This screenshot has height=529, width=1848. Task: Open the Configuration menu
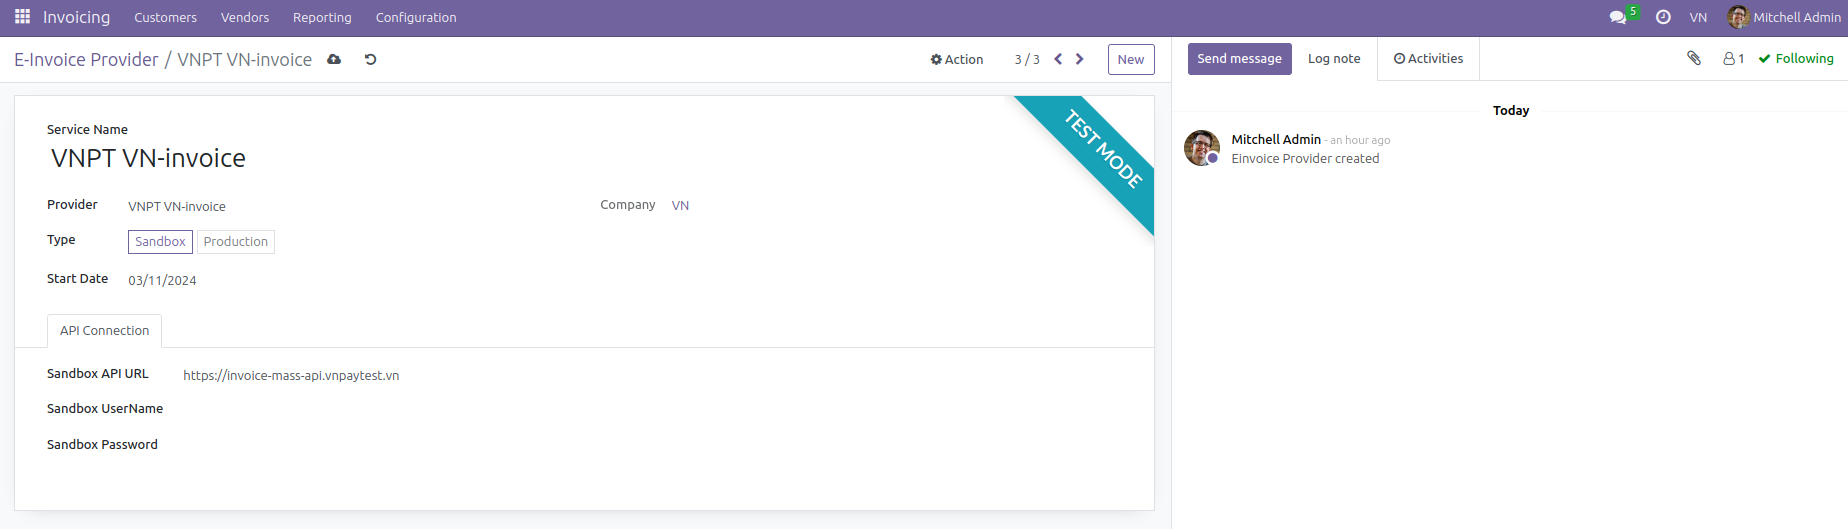416,17
